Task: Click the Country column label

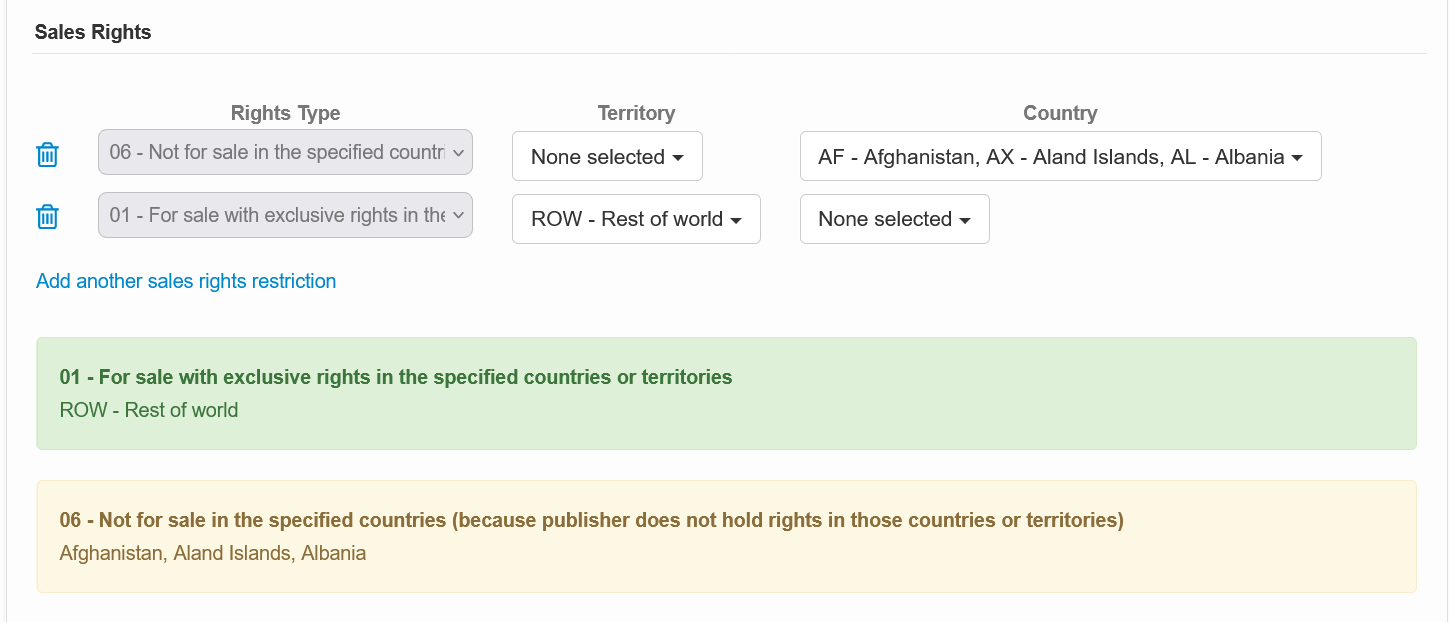Action: [1060, 113]
